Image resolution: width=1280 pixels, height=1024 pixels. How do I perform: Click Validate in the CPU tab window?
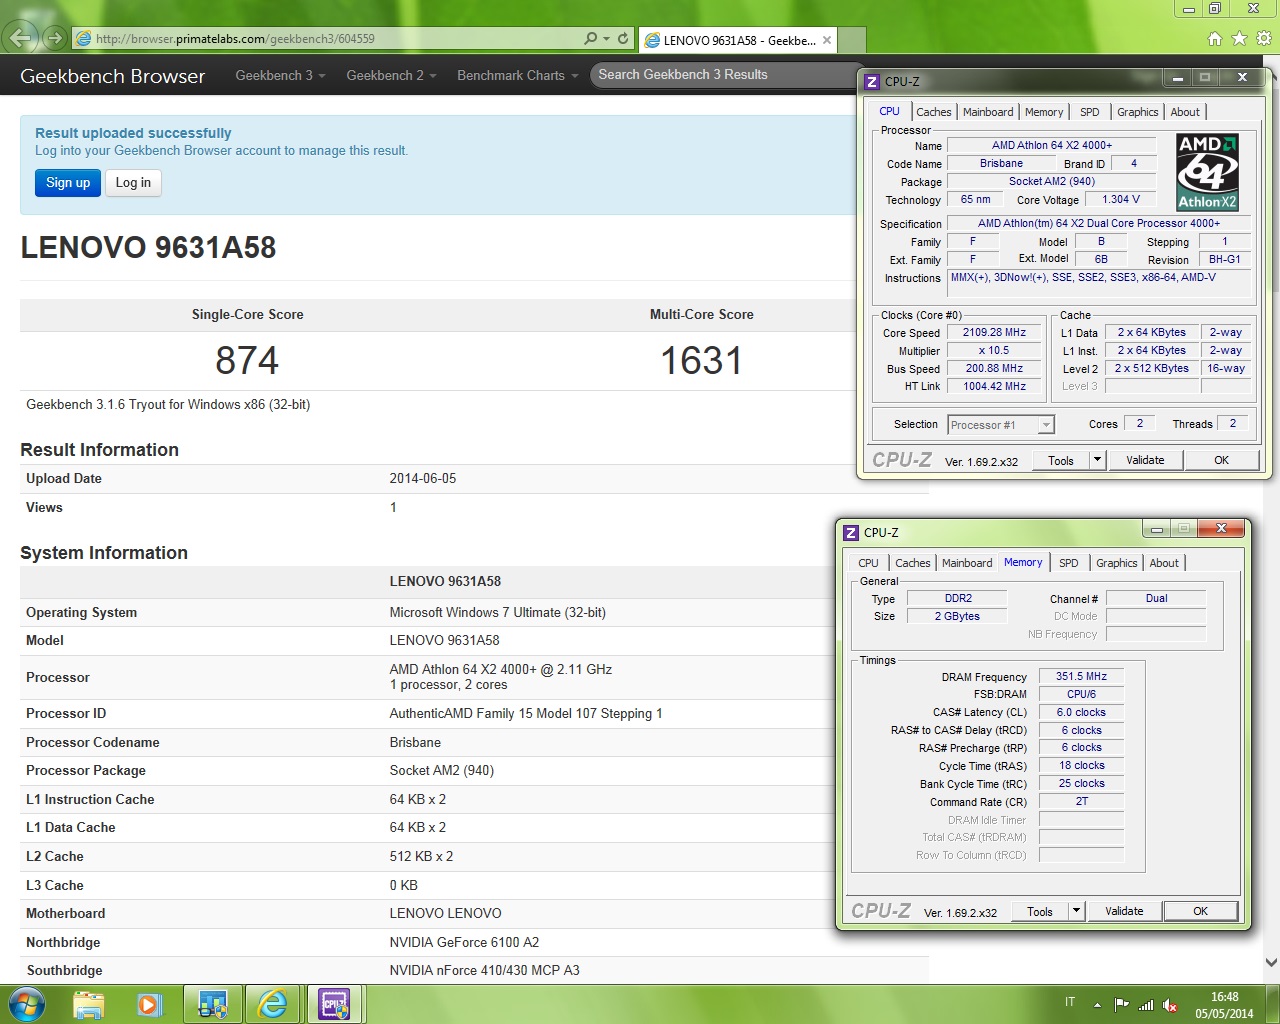point(1145,460)
